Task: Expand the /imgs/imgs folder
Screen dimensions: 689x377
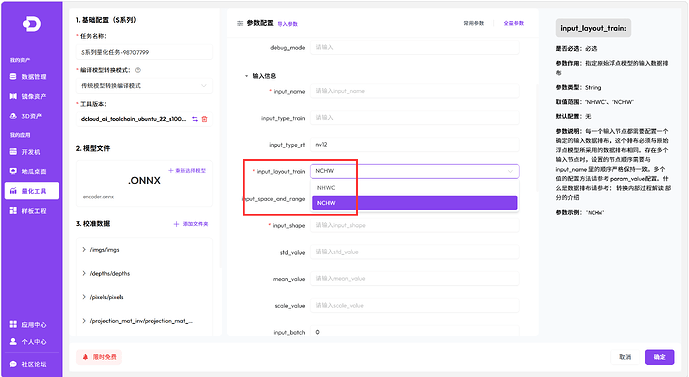Action: [84, 250]
